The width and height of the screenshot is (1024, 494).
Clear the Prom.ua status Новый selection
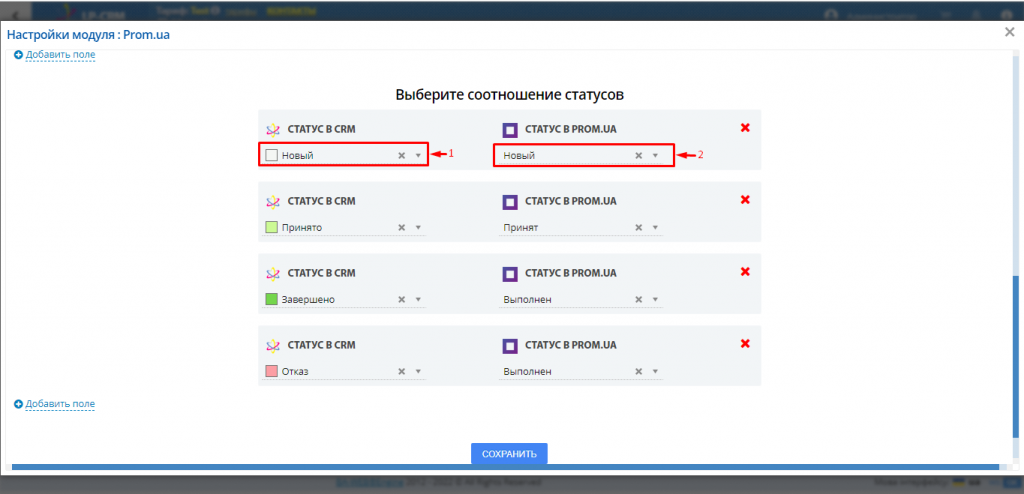click(639, 156)
